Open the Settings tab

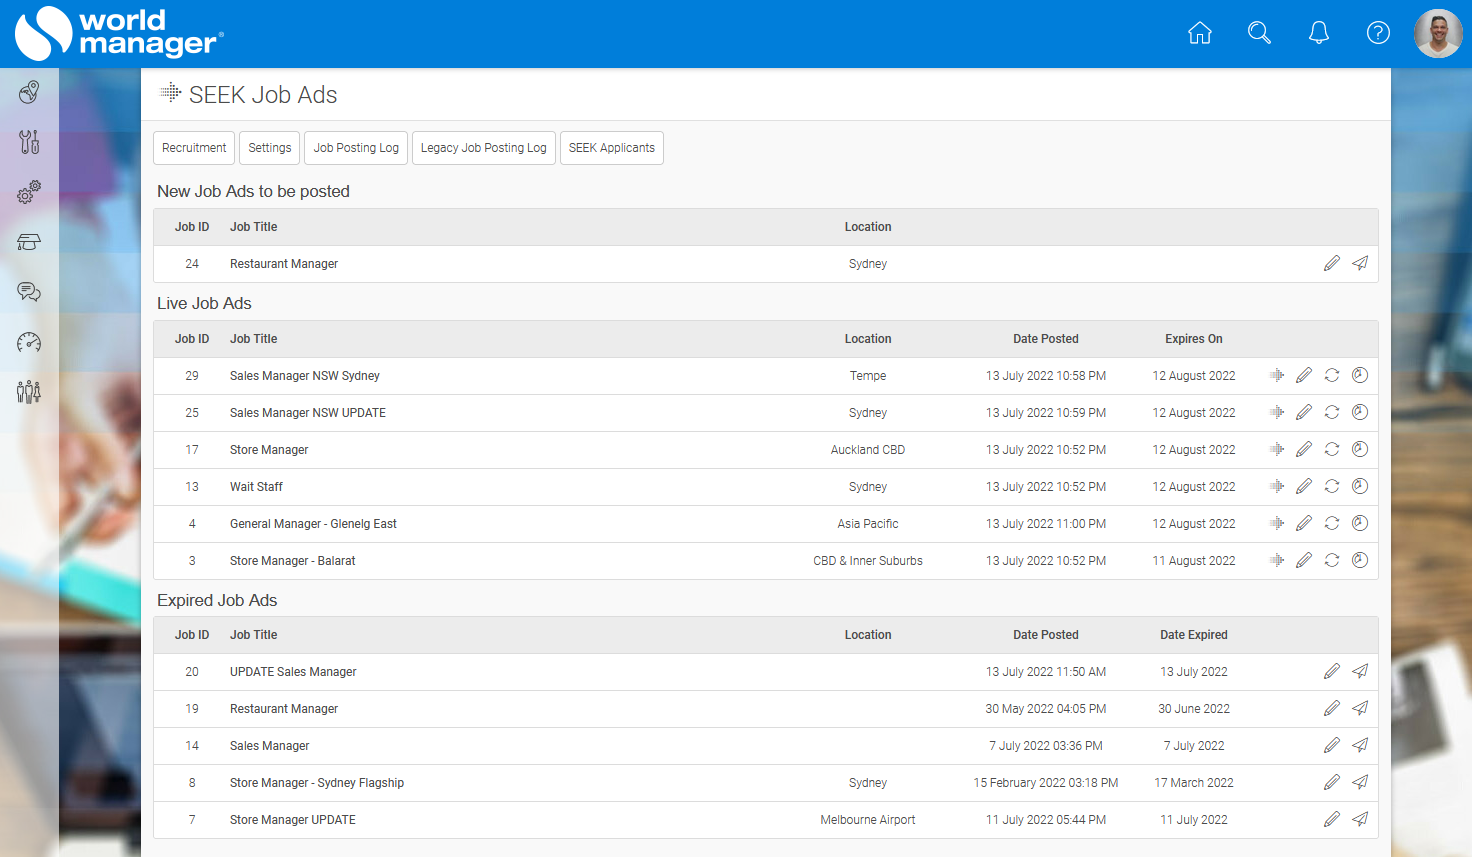[270, 148]
